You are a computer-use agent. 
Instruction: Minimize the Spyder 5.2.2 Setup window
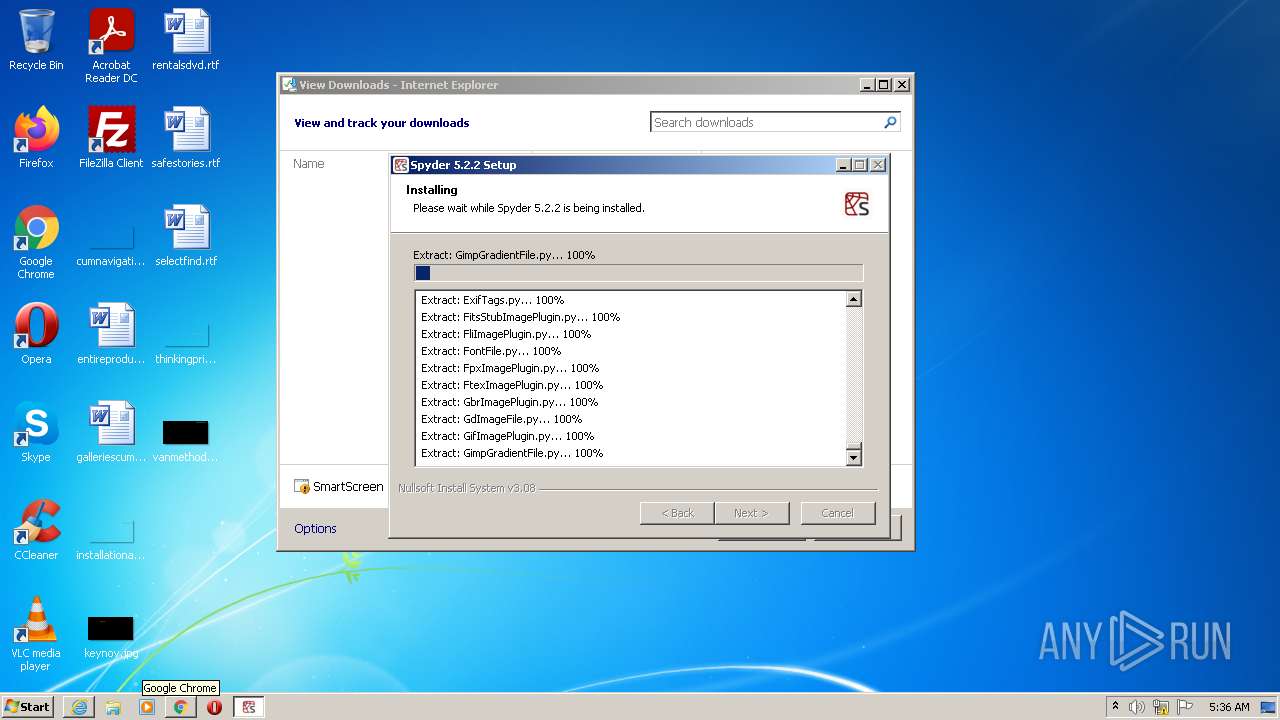[842, 165]
